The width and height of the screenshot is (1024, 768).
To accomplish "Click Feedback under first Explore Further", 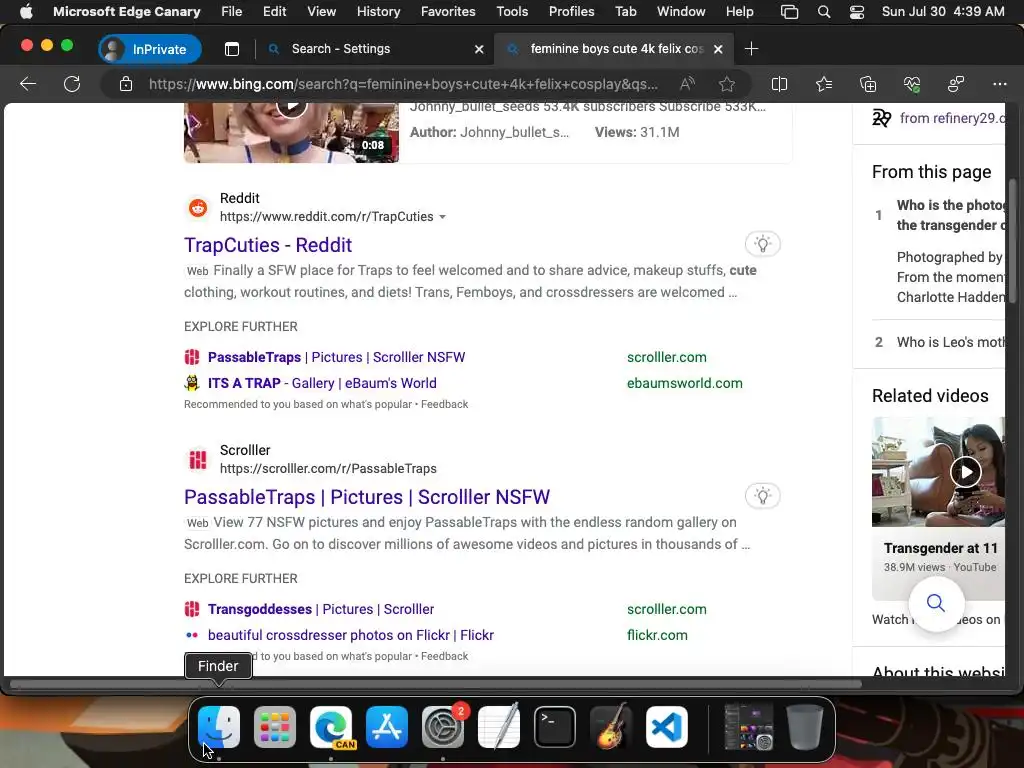I will tap(444, 404).
